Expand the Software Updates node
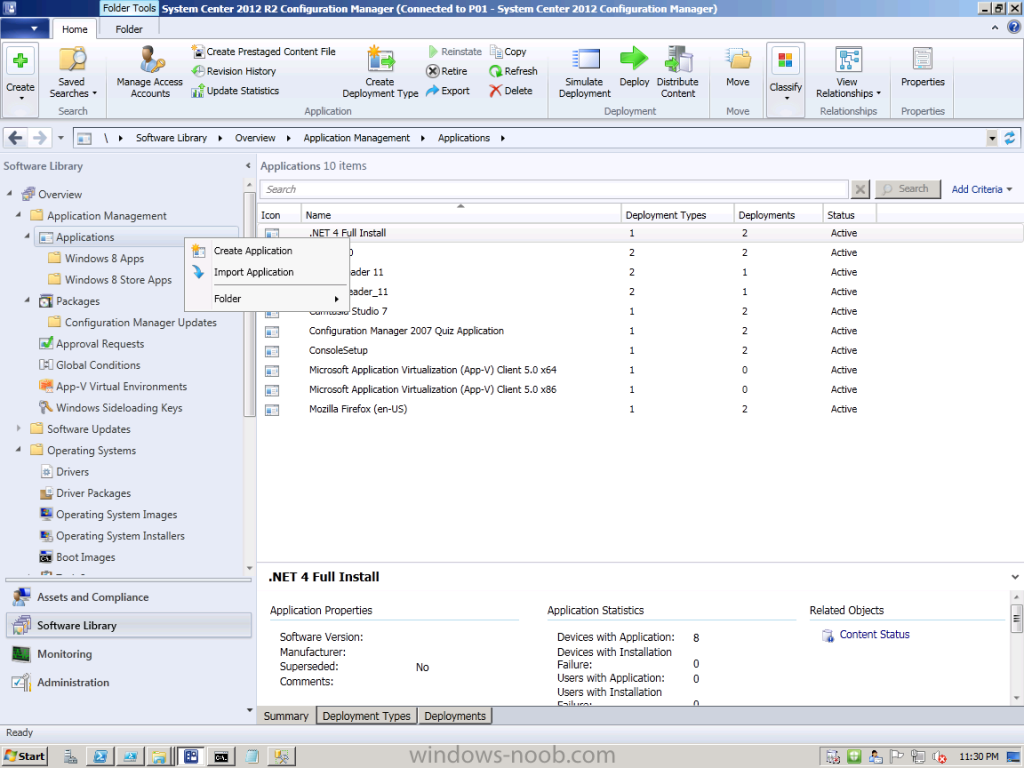The width and height of the screenshot is (1024, 768). (x=18, y=428)
